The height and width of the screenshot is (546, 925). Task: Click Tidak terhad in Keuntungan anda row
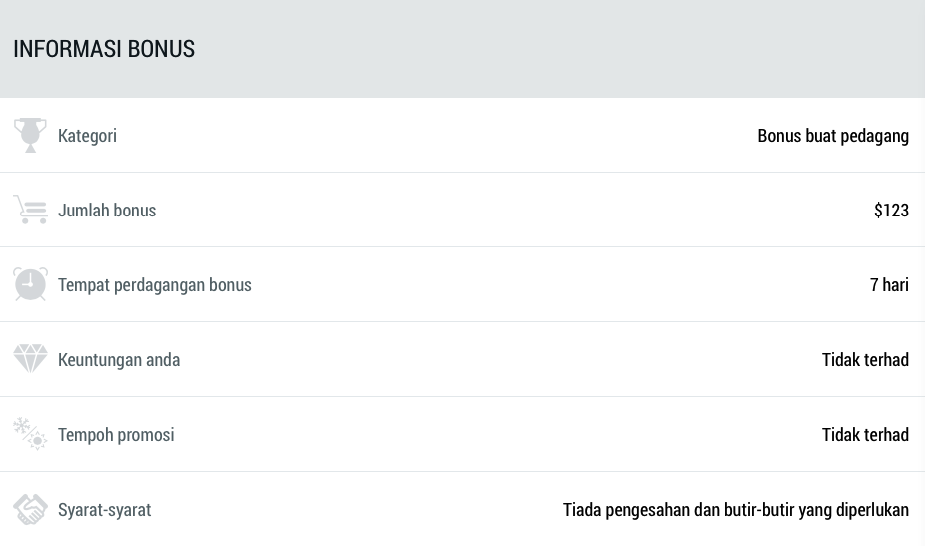tap(865, 359)
